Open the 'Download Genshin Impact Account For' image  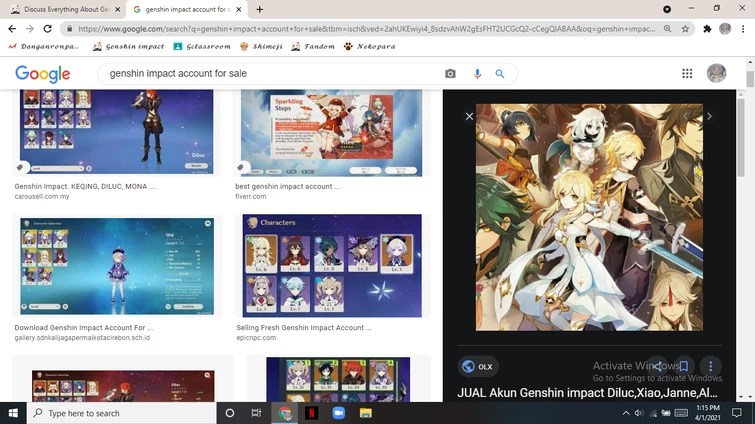(x=117, y=266)
